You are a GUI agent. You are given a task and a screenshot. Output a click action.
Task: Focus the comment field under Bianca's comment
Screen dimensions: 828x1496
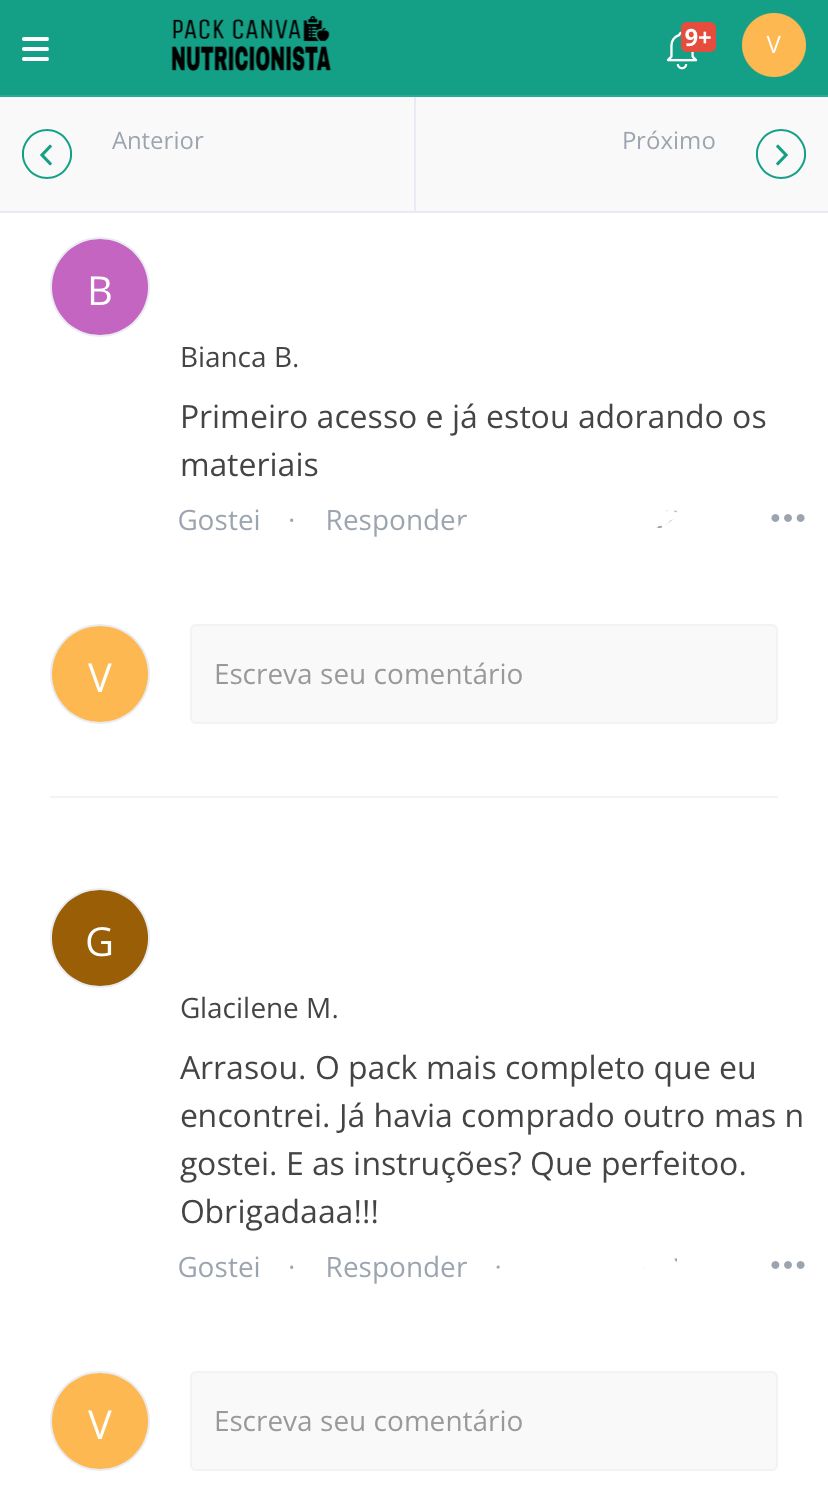point(484,674)
